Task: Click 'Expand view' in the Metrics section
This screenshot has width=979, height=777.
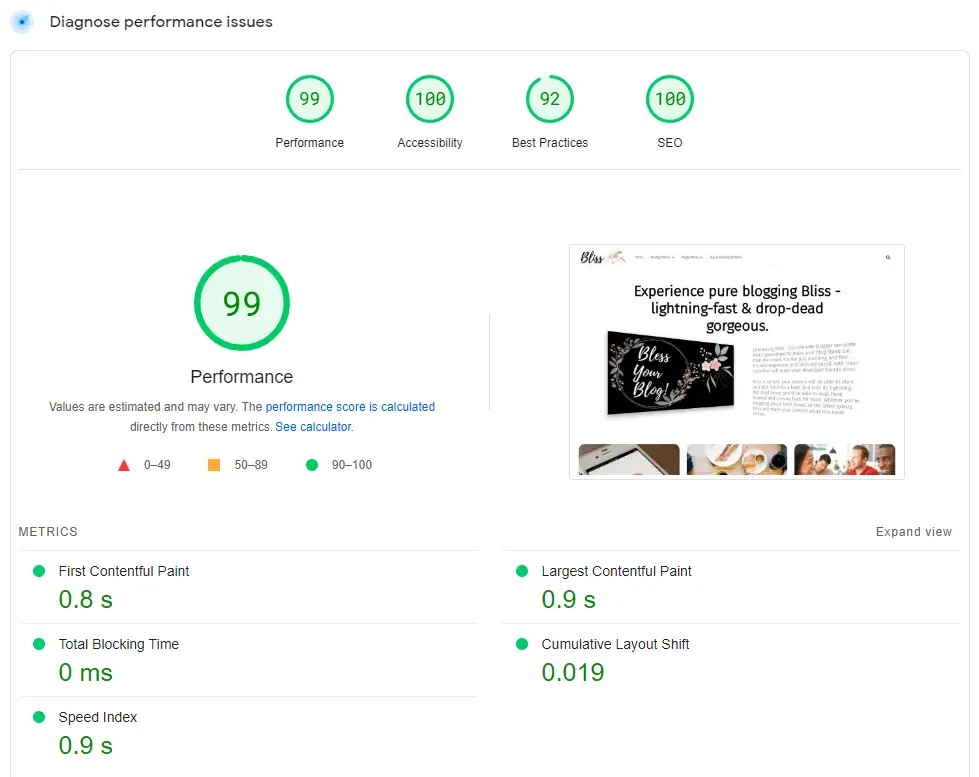Action: point(913,532)
